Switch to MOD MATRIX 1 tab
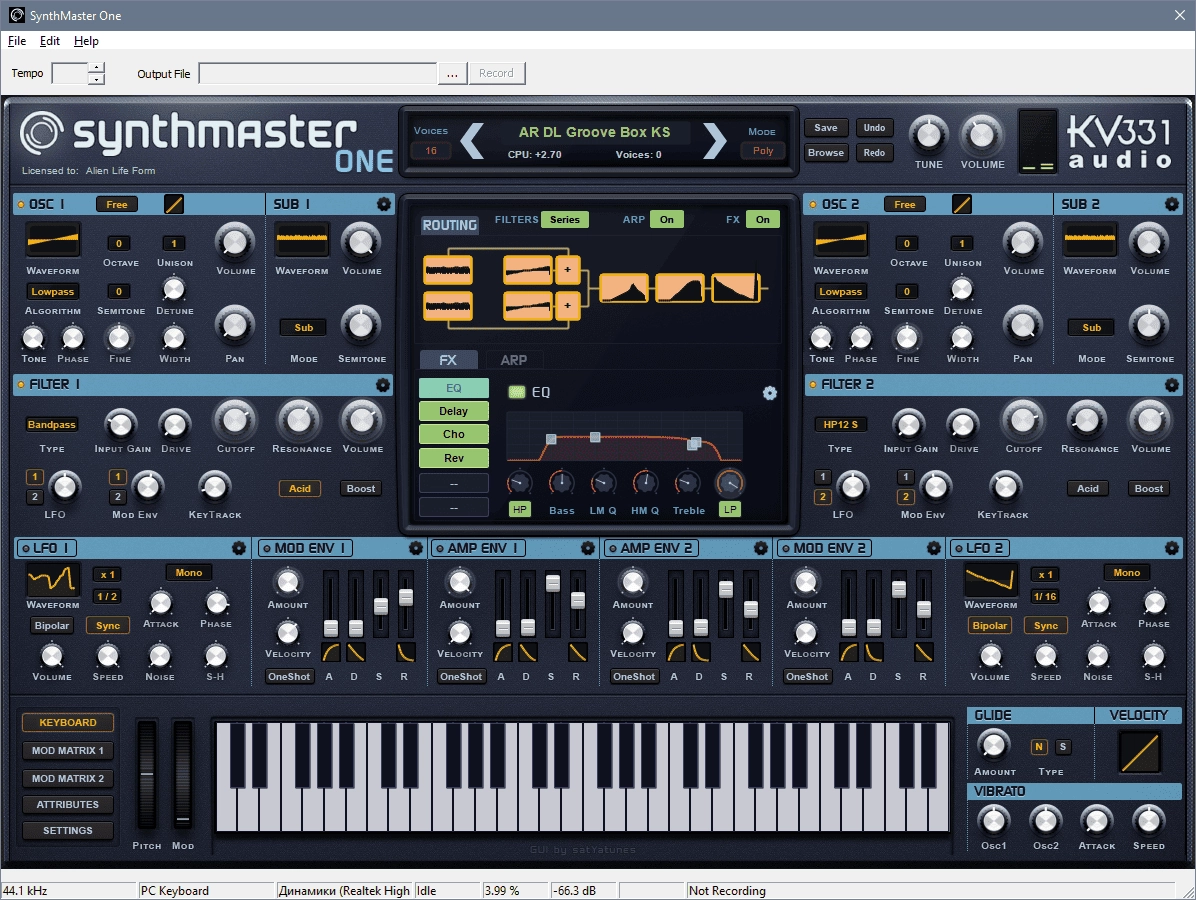The height and width of the screenshot is (900, 1196). (x=68, y=751)
